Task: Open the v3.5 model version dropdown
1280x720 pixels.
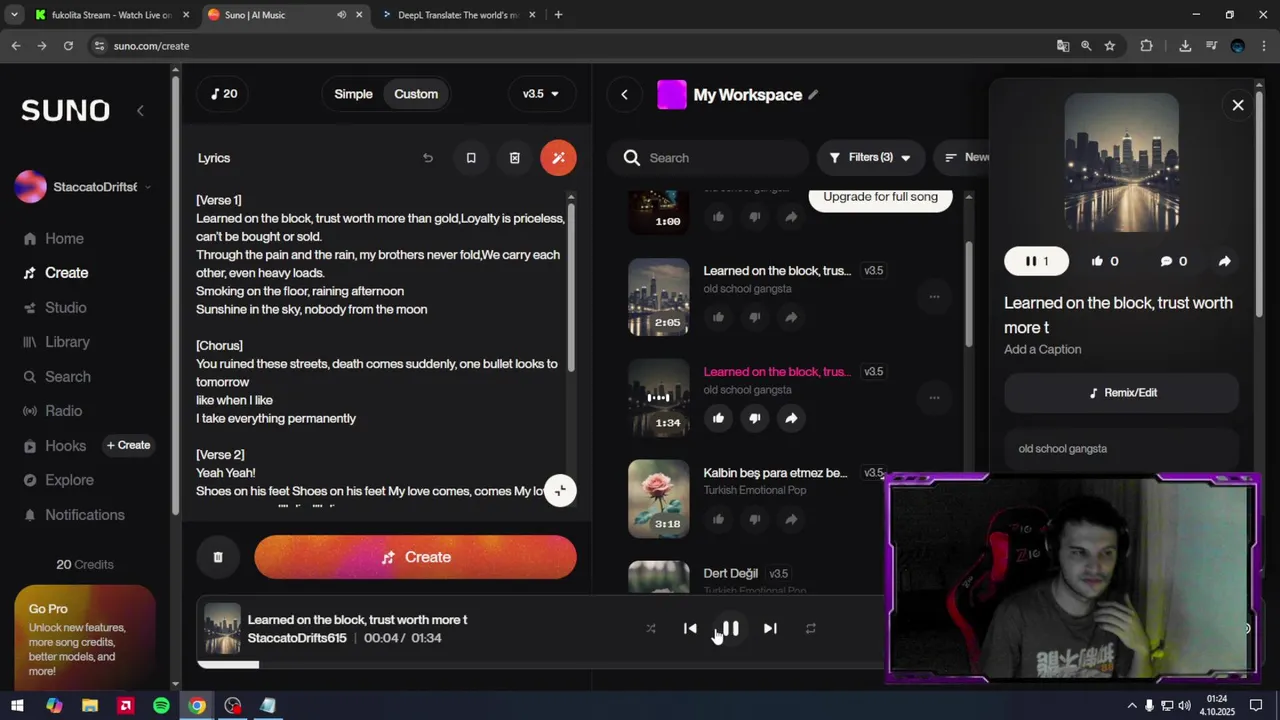Action: pos(541,94)
